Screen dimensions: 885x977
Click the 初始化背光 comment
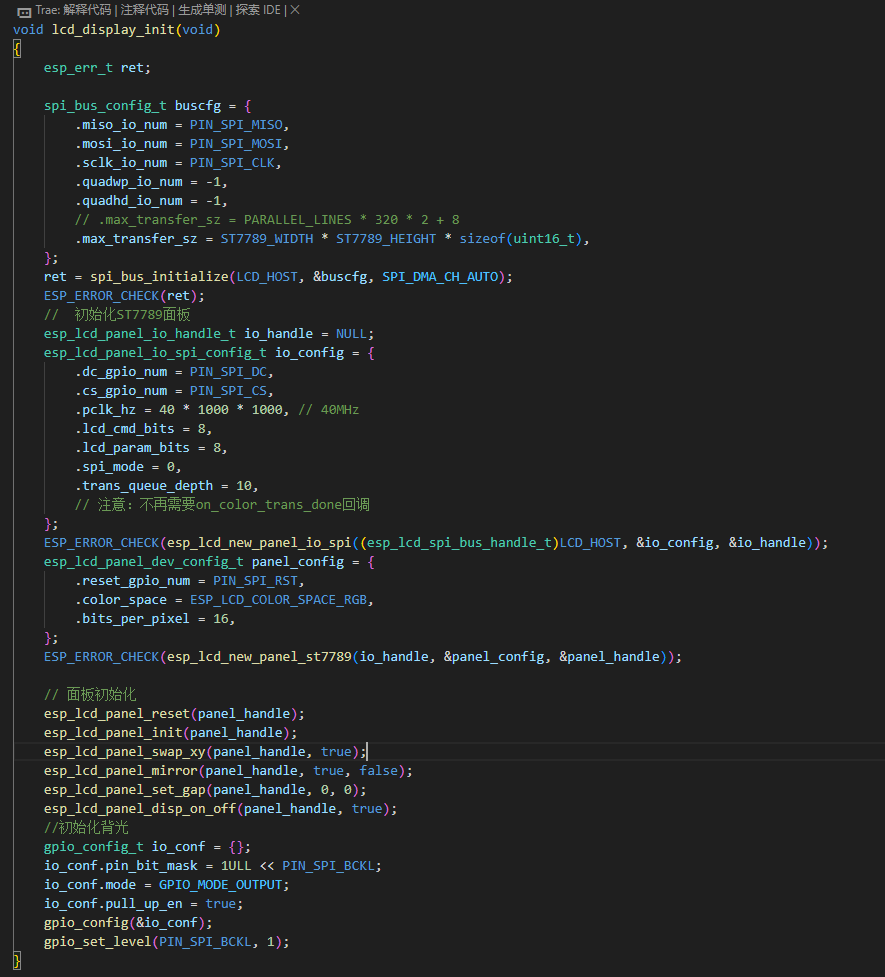click(x=86, y=828)
